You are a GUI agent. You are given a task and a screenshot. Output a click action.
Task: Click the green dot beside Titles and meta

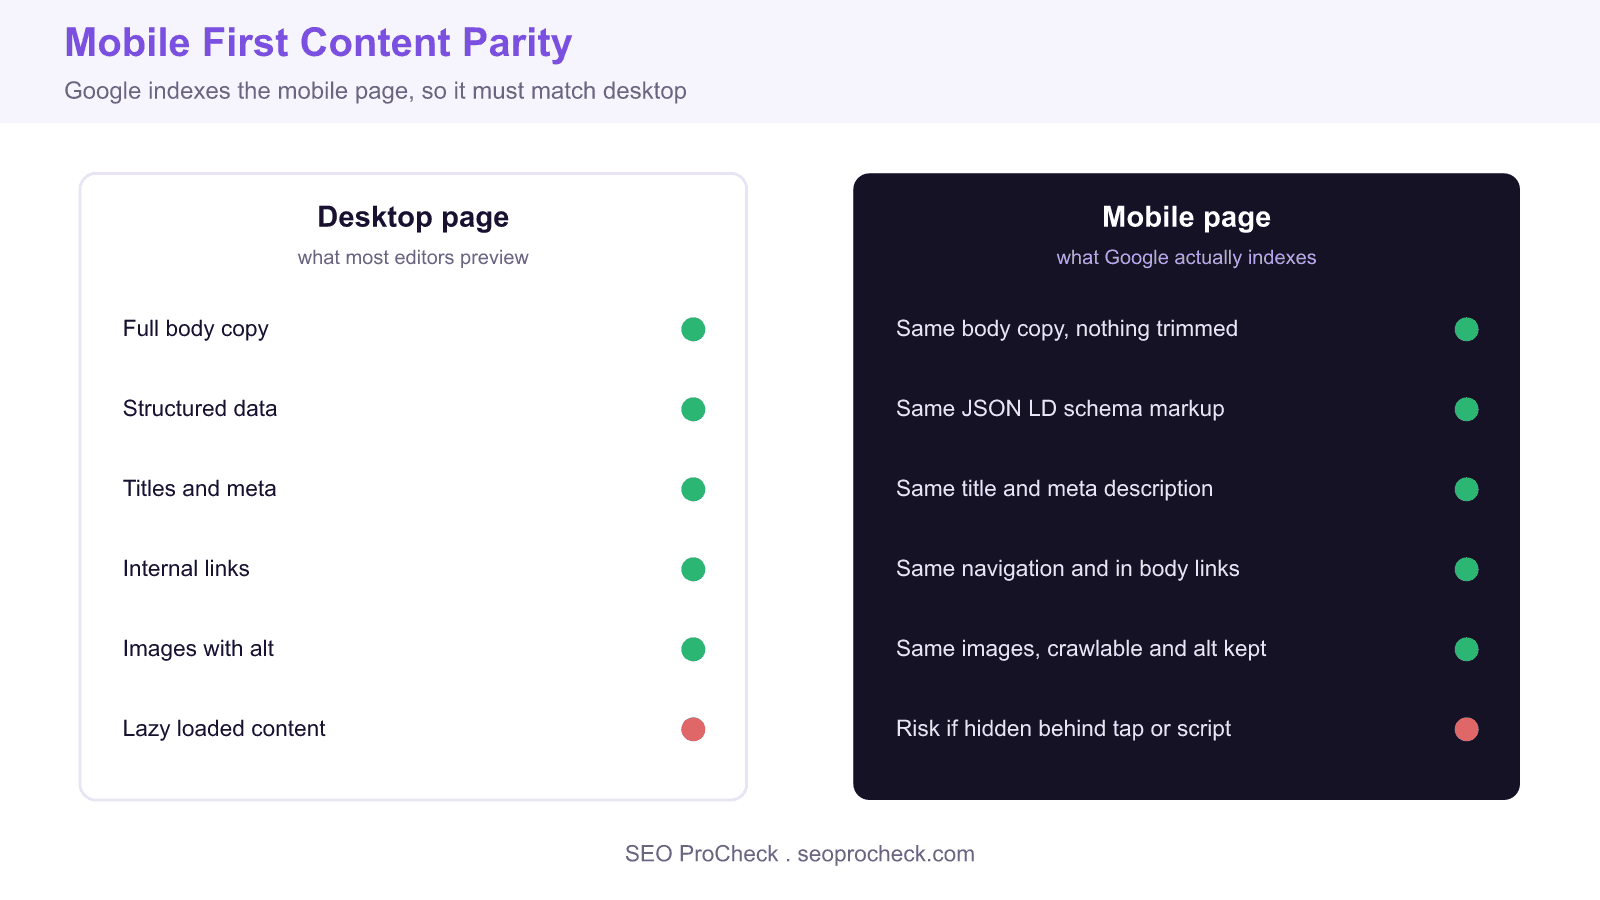[693, 489]
